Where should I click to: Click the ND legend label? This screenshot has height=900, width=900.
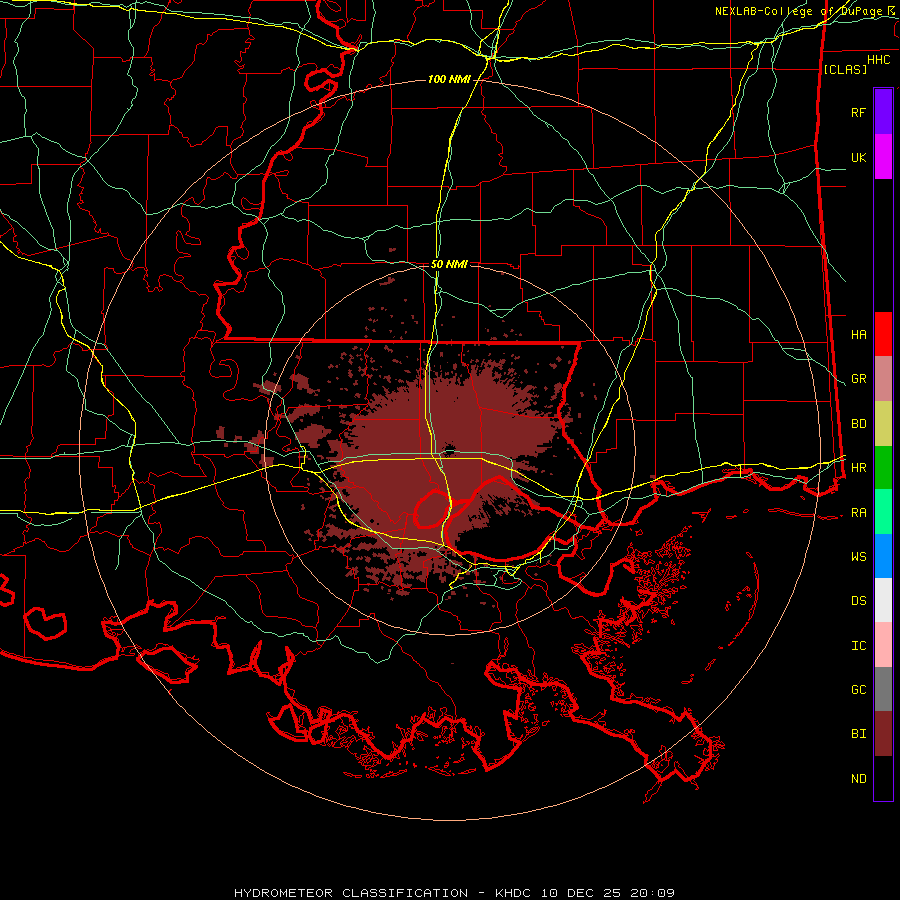click(x=858, y=779)
